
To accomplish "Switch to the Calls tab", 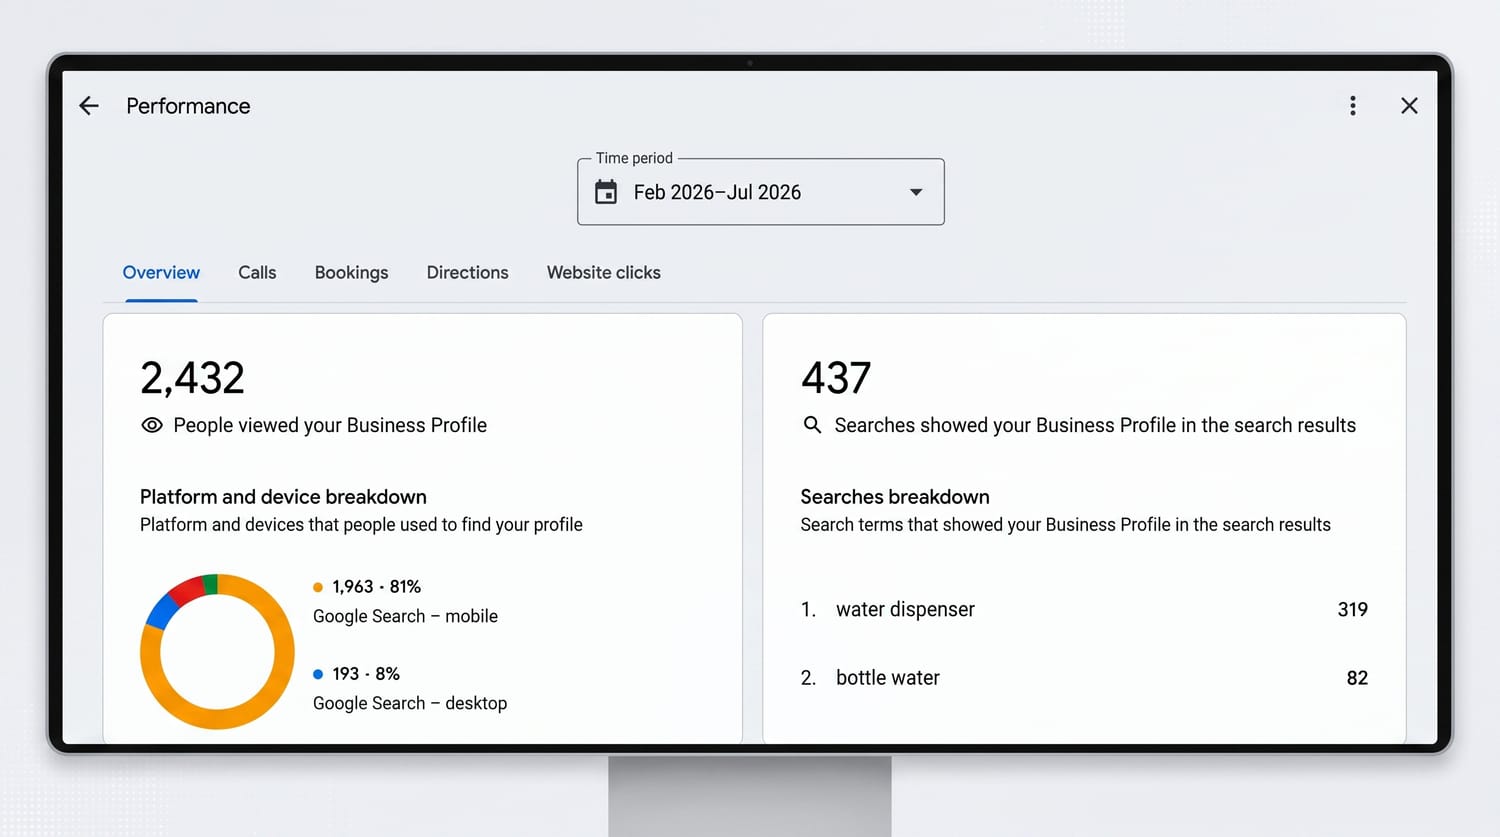I will 257,273.
